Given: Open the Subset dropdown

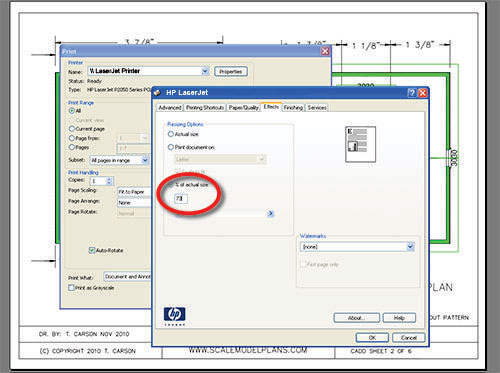Looking at the screenshot, I should tap(145, 160).
